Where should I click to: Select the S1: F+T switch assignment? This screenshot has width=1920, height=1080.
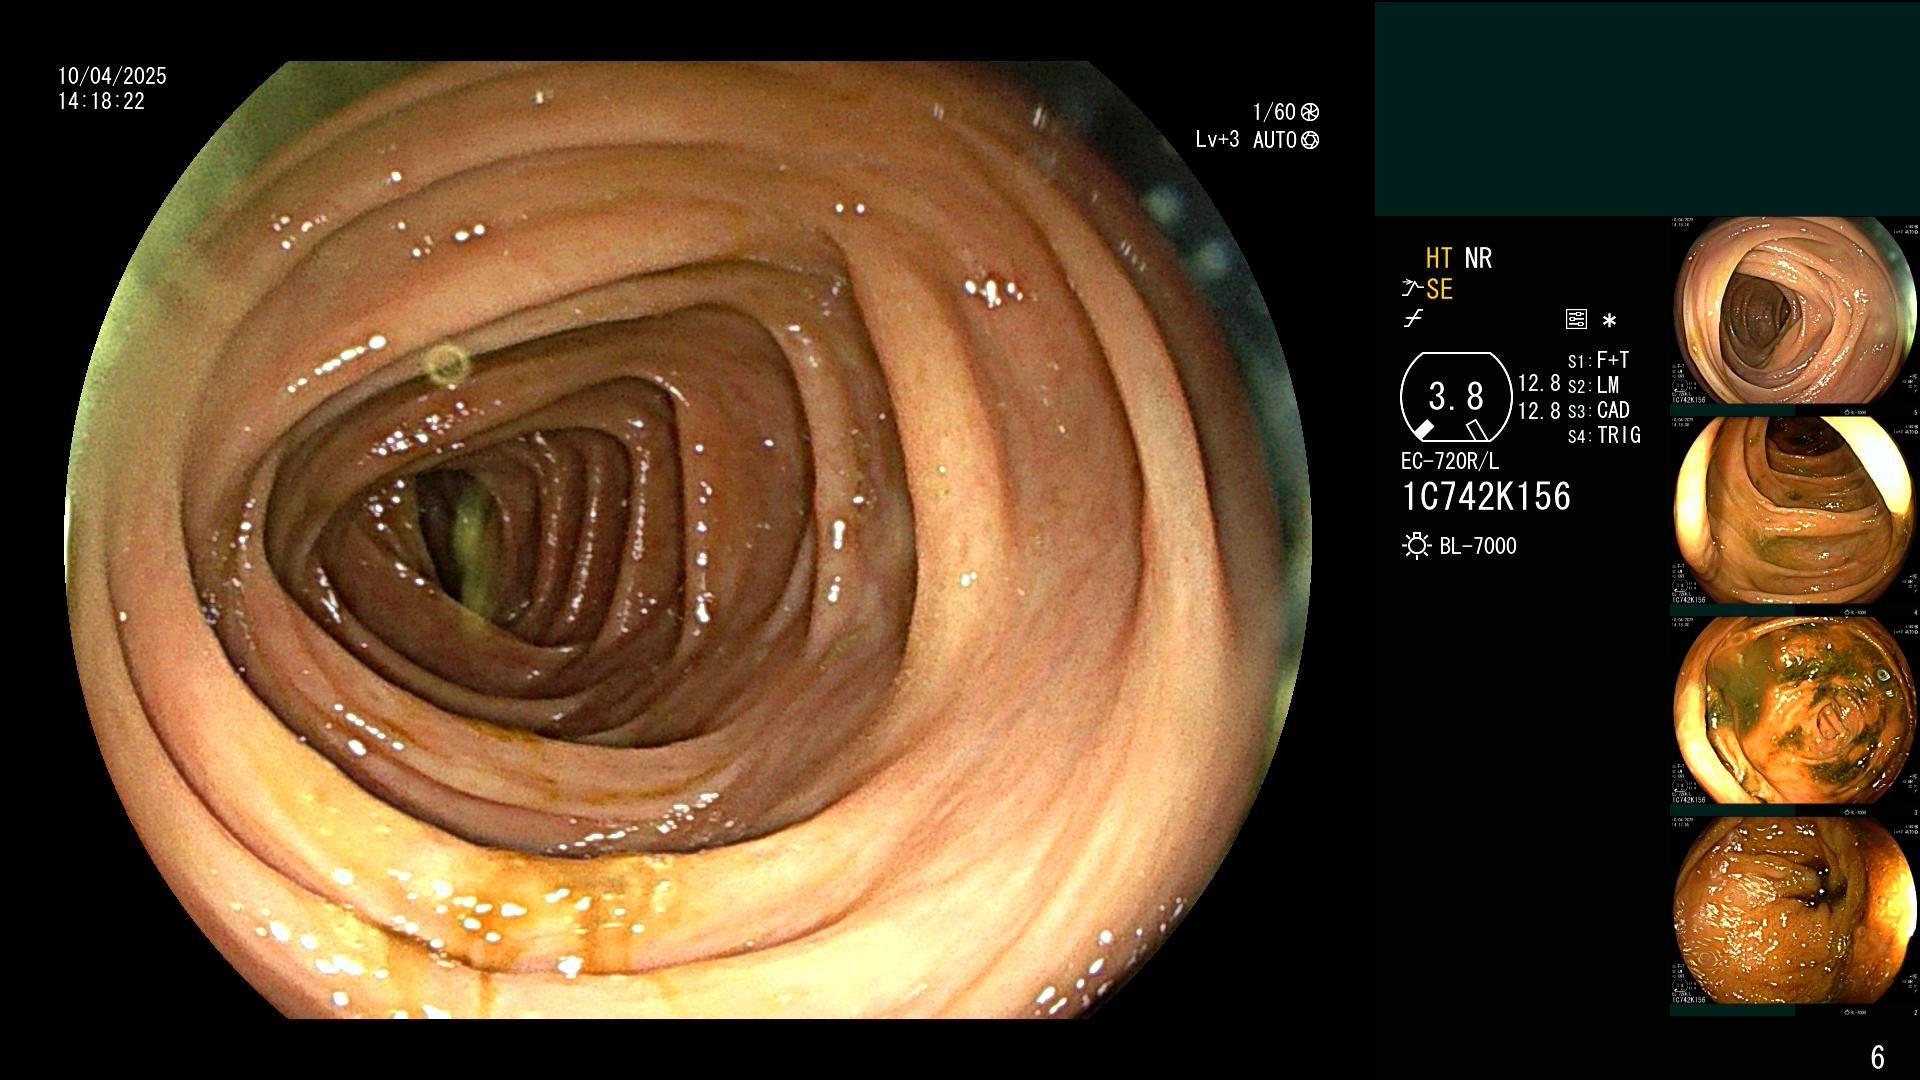coord(1598,360)
